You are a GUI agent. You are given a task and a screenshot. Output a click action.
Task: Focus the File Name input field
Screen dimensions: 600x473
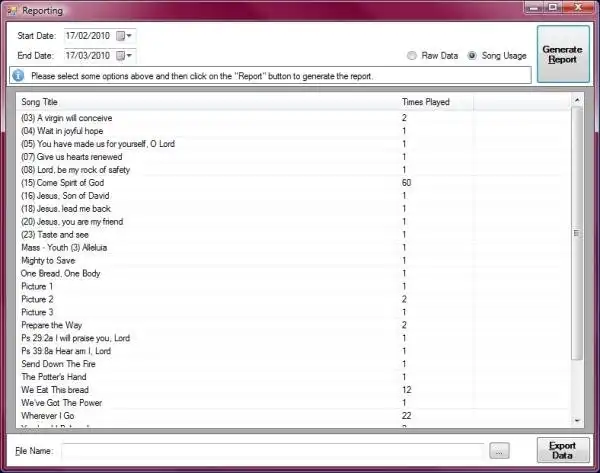click(273, 451)
